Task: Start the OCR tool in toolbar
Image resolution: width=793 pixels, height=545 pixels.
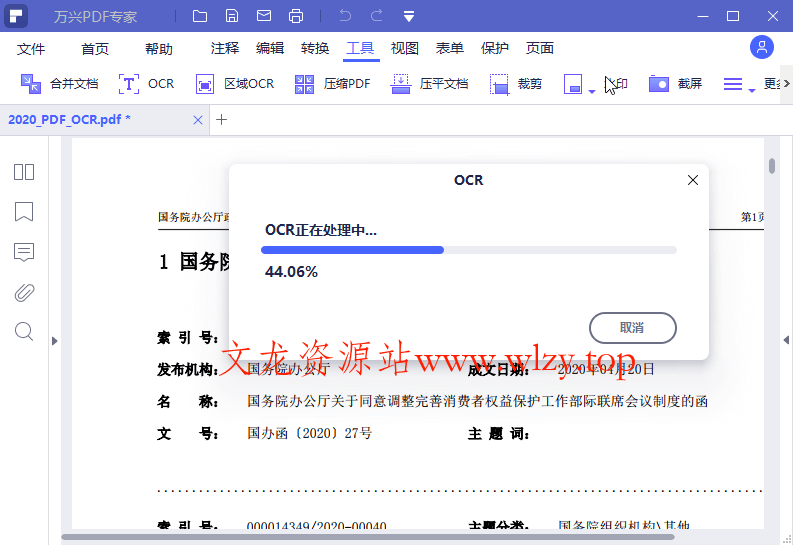Action: click(x=146, y=84)
